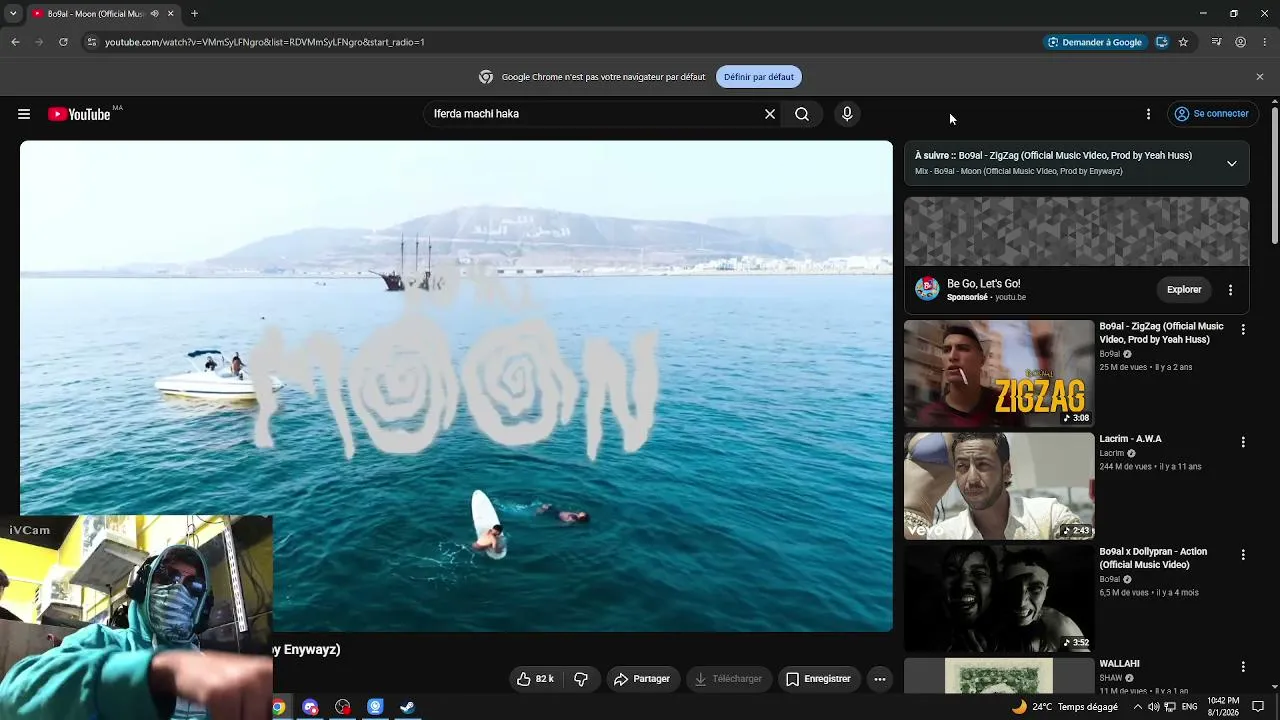Like the video with the thumbs up
Viewport: 1280px width, 720px height.
coord(535,679)
